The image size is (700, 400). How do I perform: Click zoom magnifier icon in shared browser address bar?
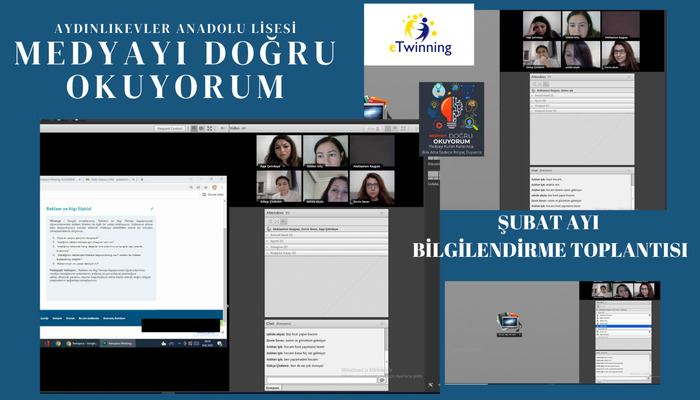coord(192,188)
